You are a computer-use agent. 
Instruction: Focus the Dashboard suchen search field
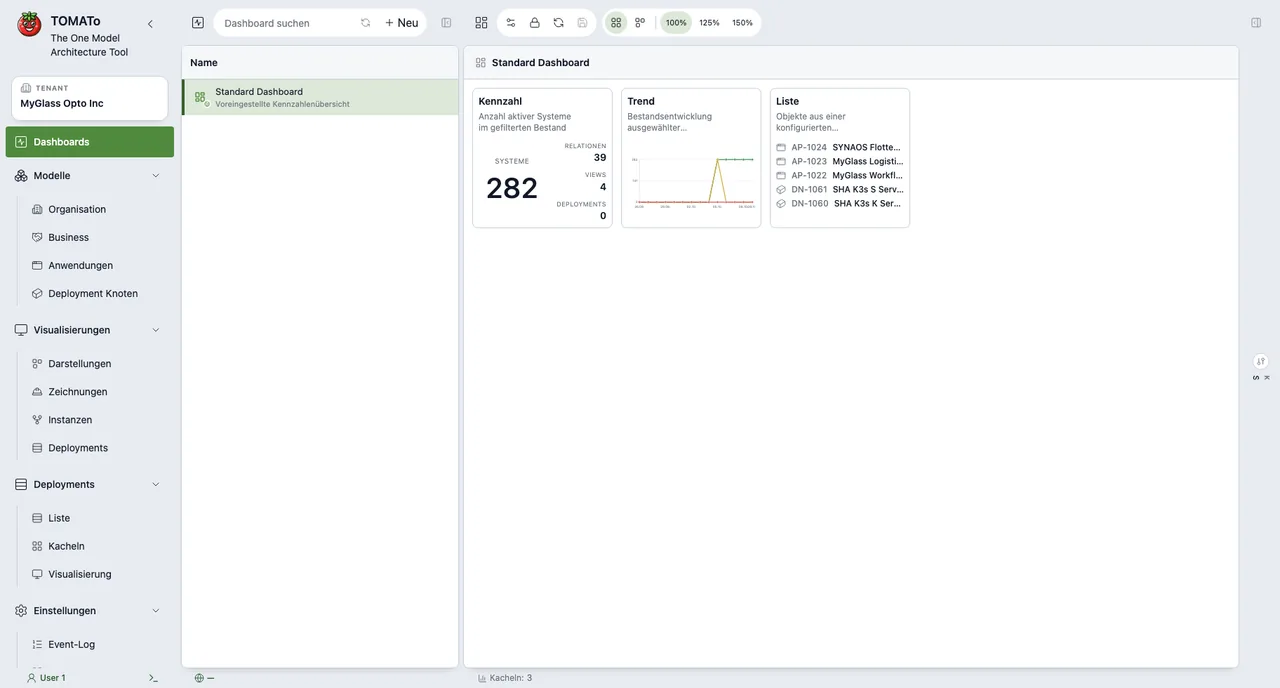tap(287, 22)
